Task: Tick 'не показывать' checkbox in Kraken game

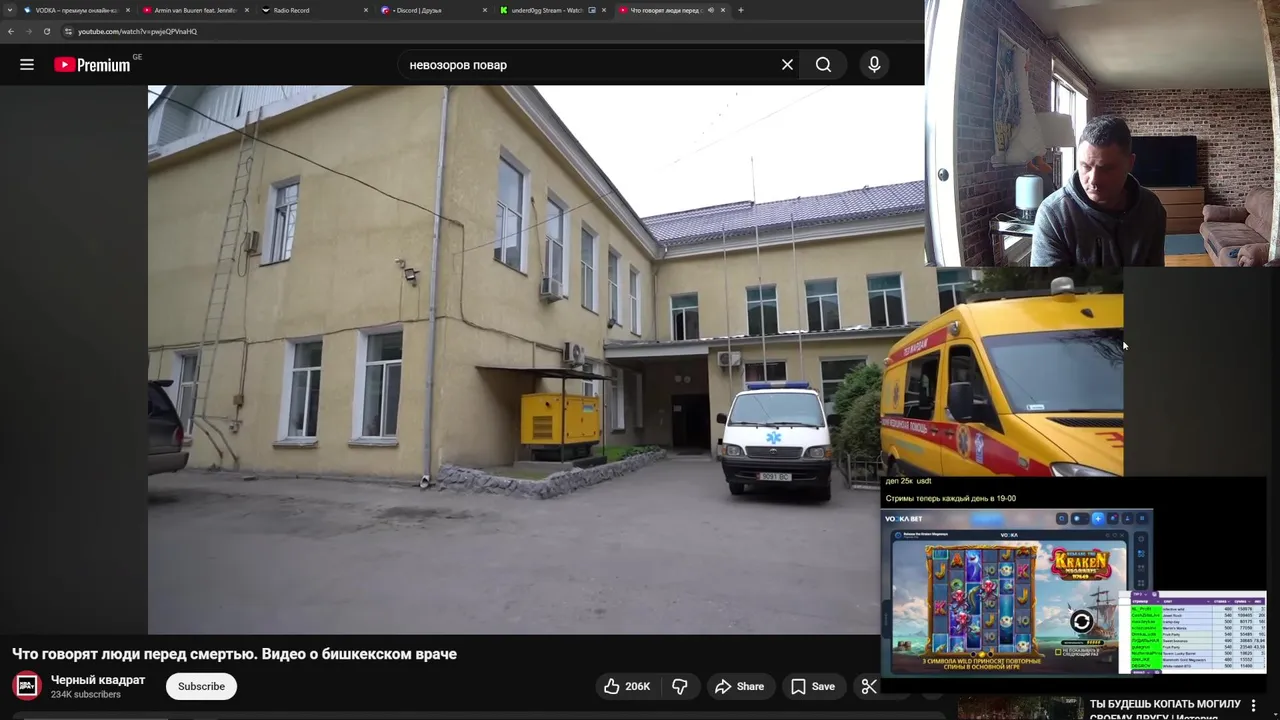Action: [x=1059, y=652]
